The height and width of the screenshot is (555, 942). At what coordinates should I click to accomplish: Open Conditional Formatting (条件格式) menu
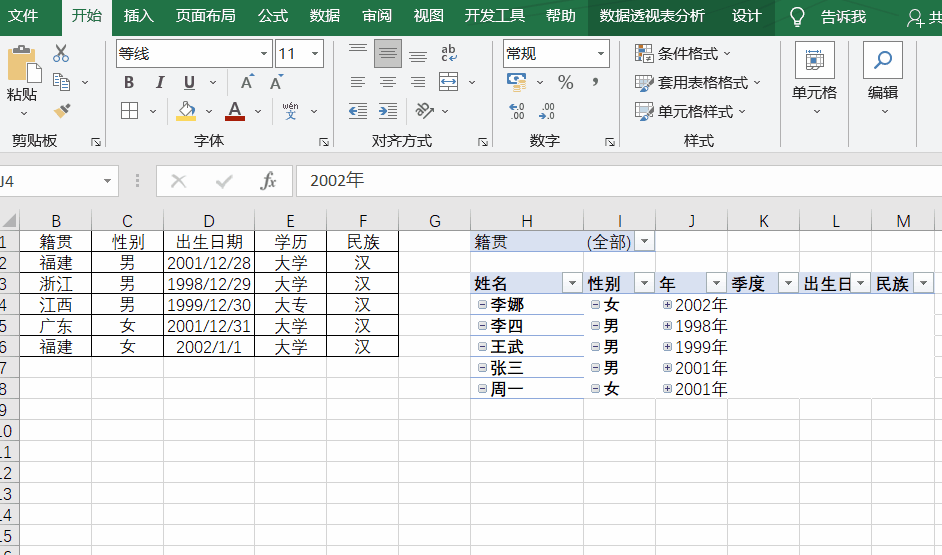(683, 53)
